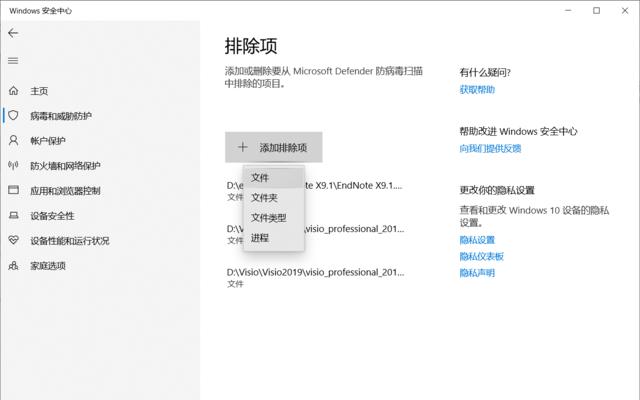
Task: Open the 隐私声明 link
Action: click(477, 273)
